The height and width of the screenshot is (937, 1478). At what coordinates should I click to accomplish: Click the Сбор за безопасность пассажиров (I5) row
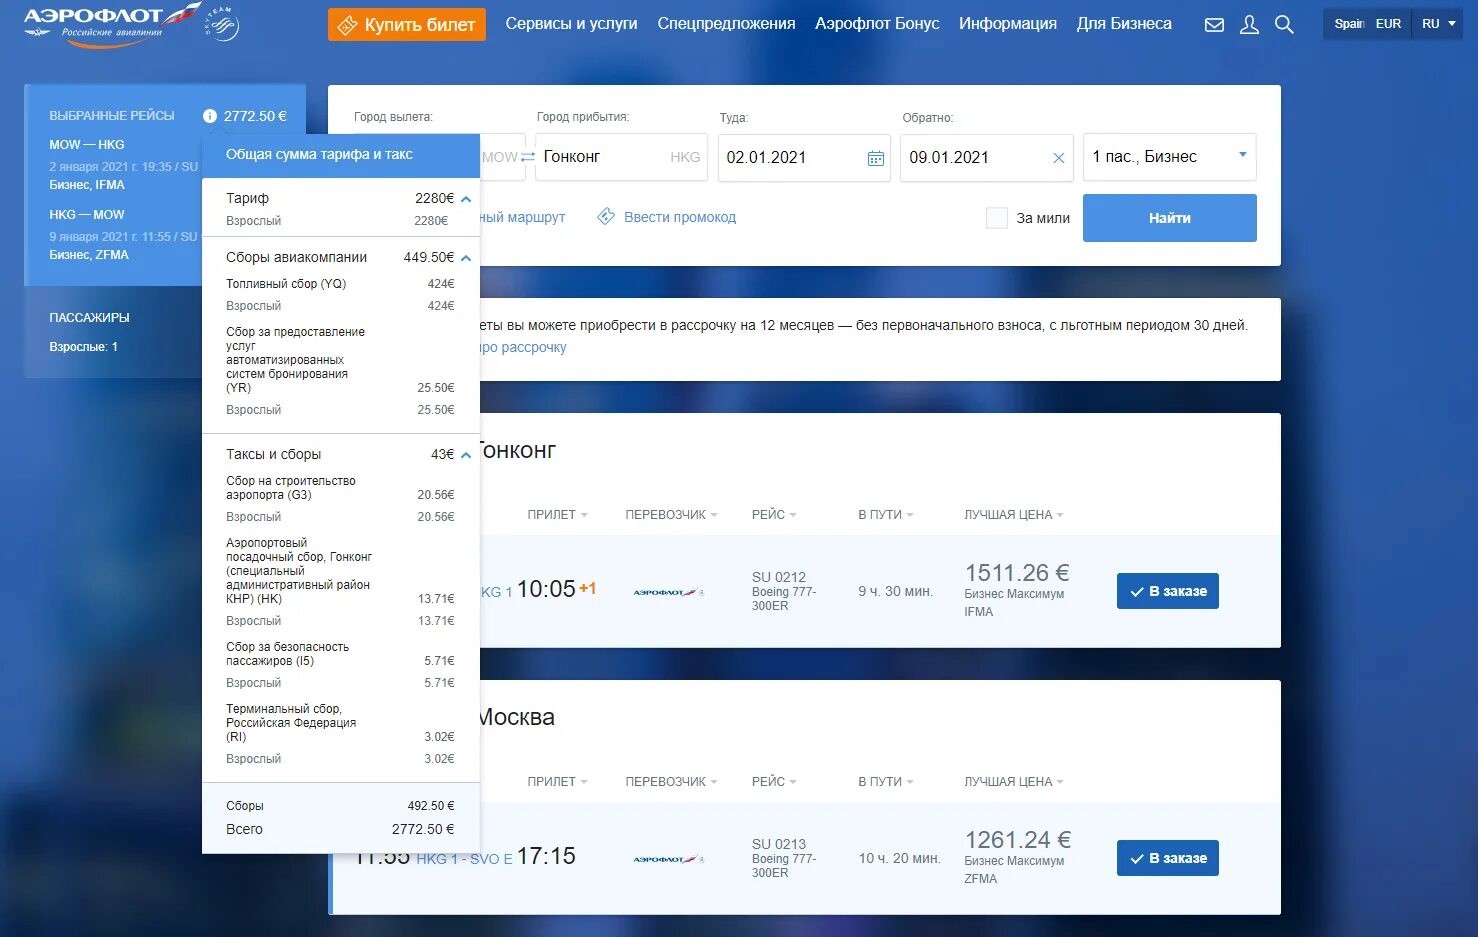pos(340,654)
